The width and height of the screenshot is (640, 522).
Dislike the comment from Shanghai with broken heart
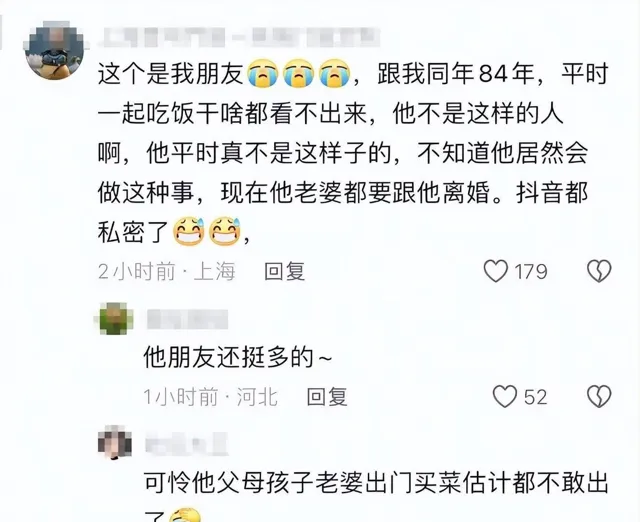(599, 271)
